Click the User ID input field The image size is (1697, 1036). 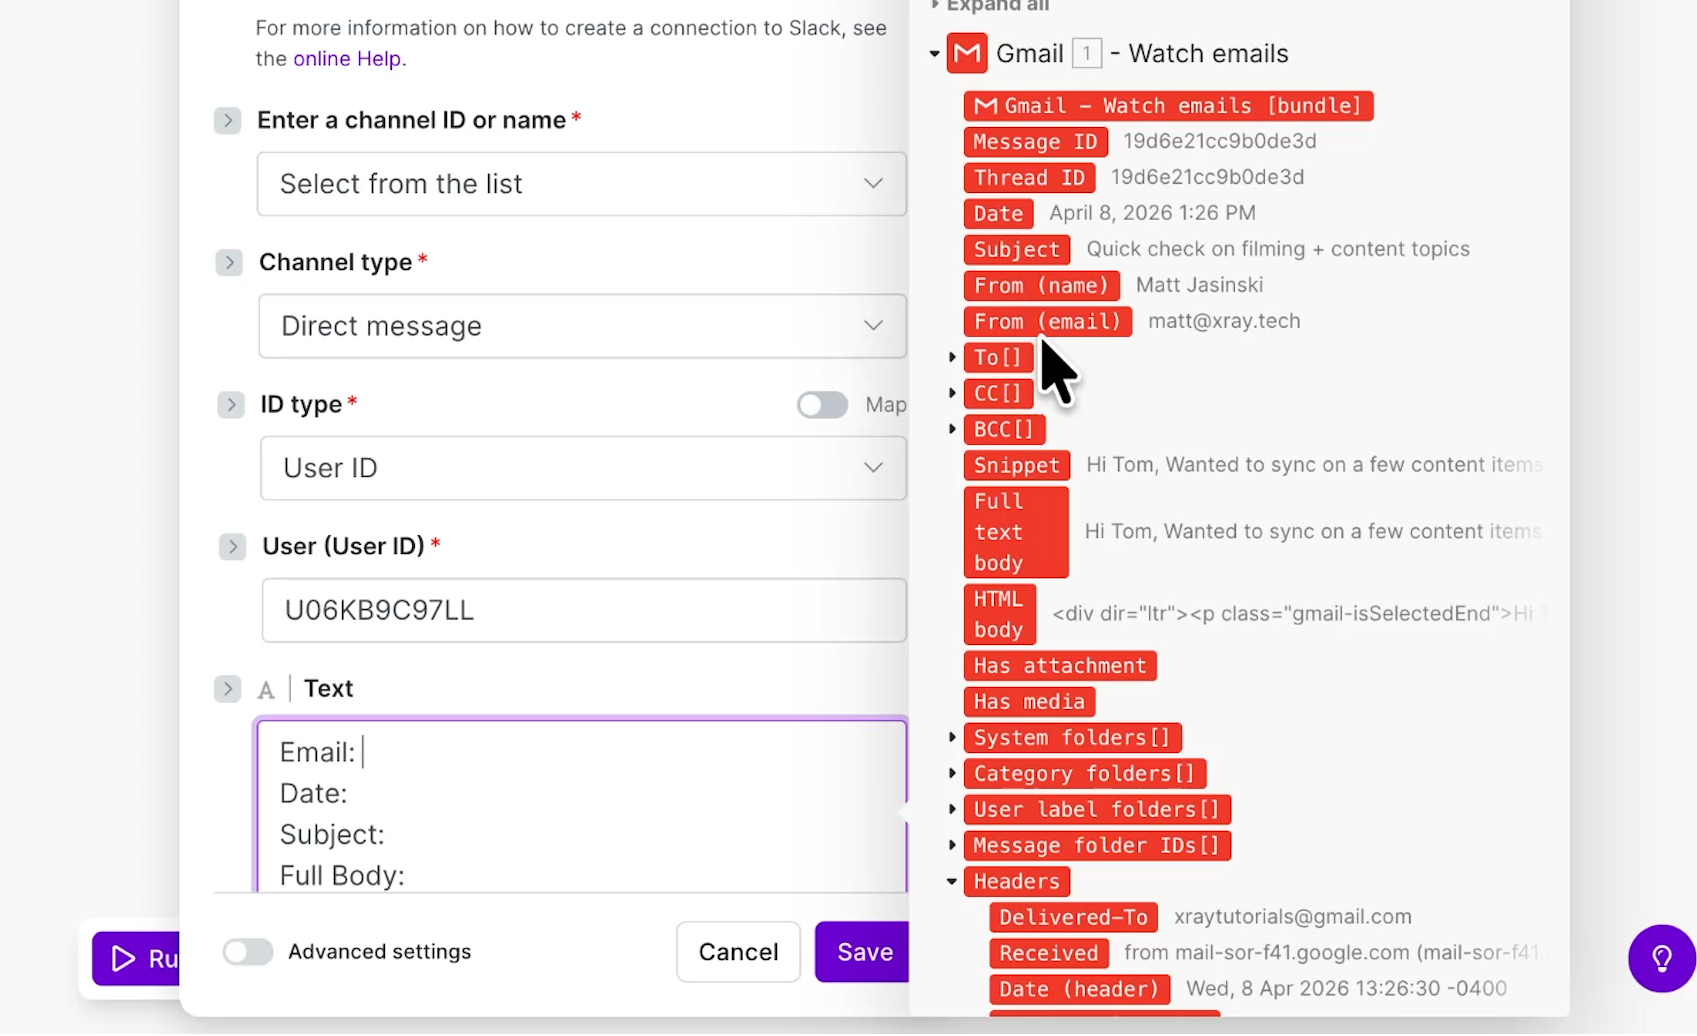584,610
